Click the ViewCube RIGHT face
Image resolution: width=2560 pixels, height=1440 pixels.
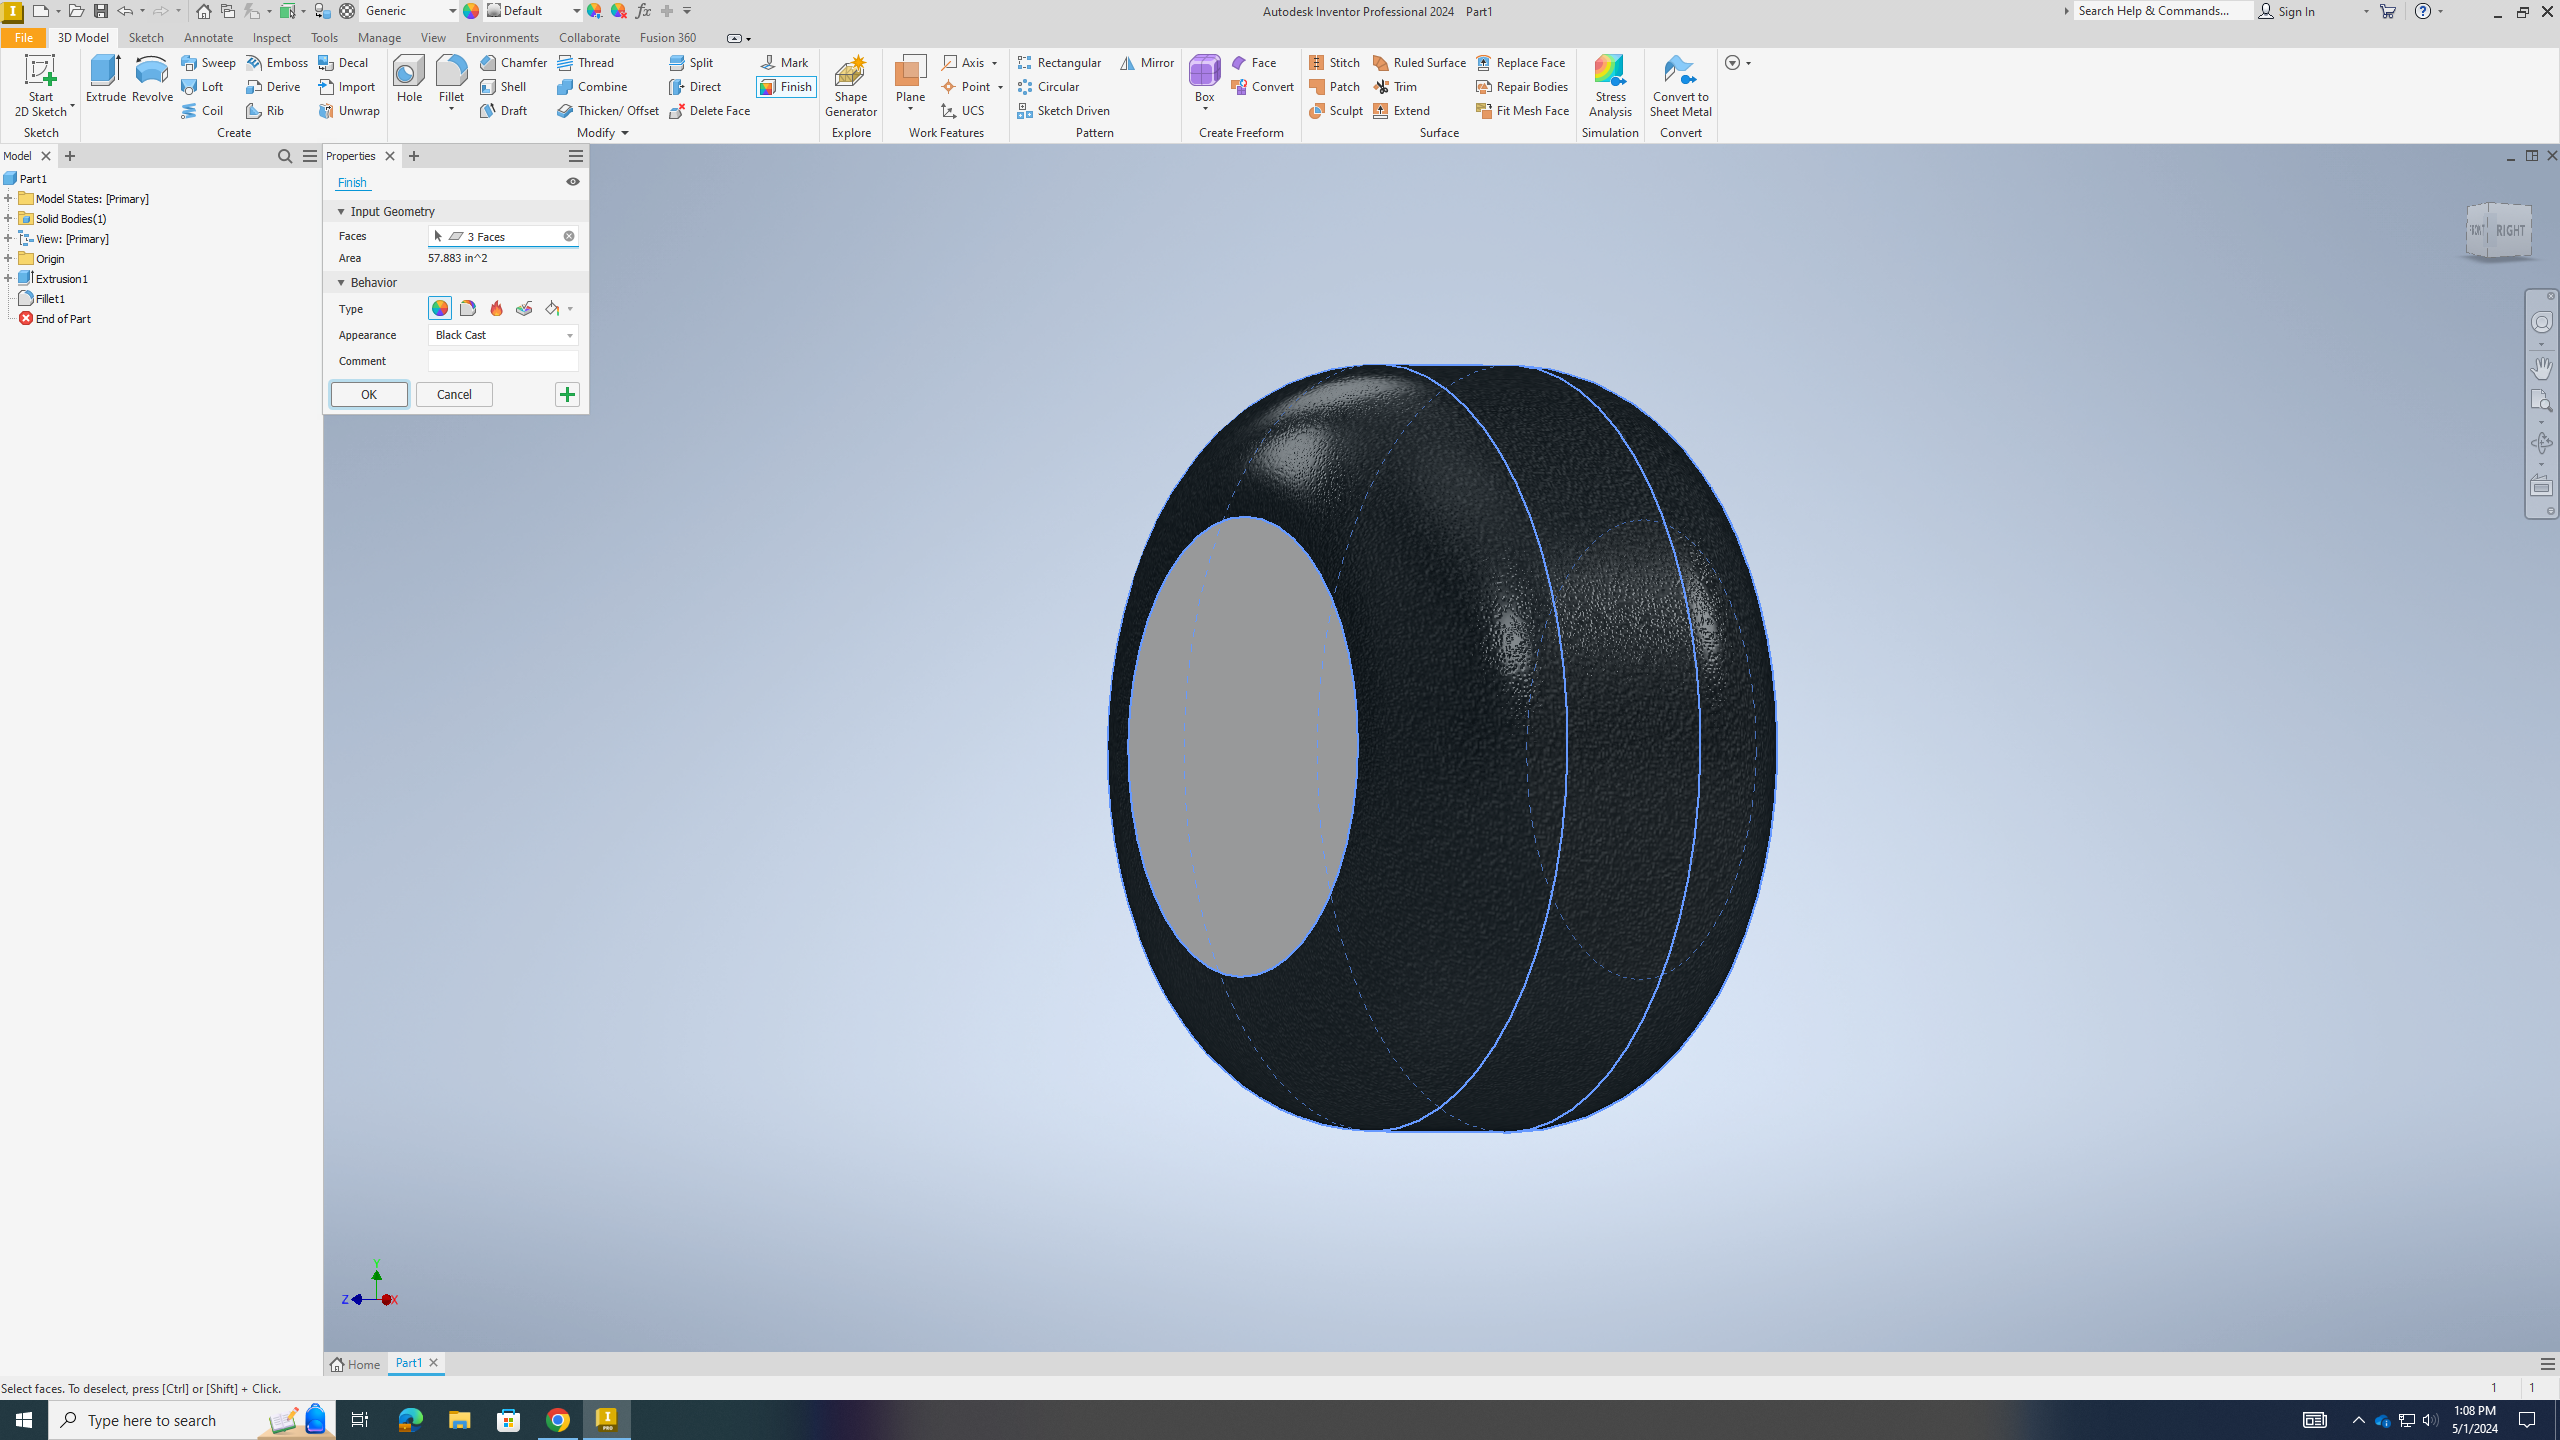2510,230
